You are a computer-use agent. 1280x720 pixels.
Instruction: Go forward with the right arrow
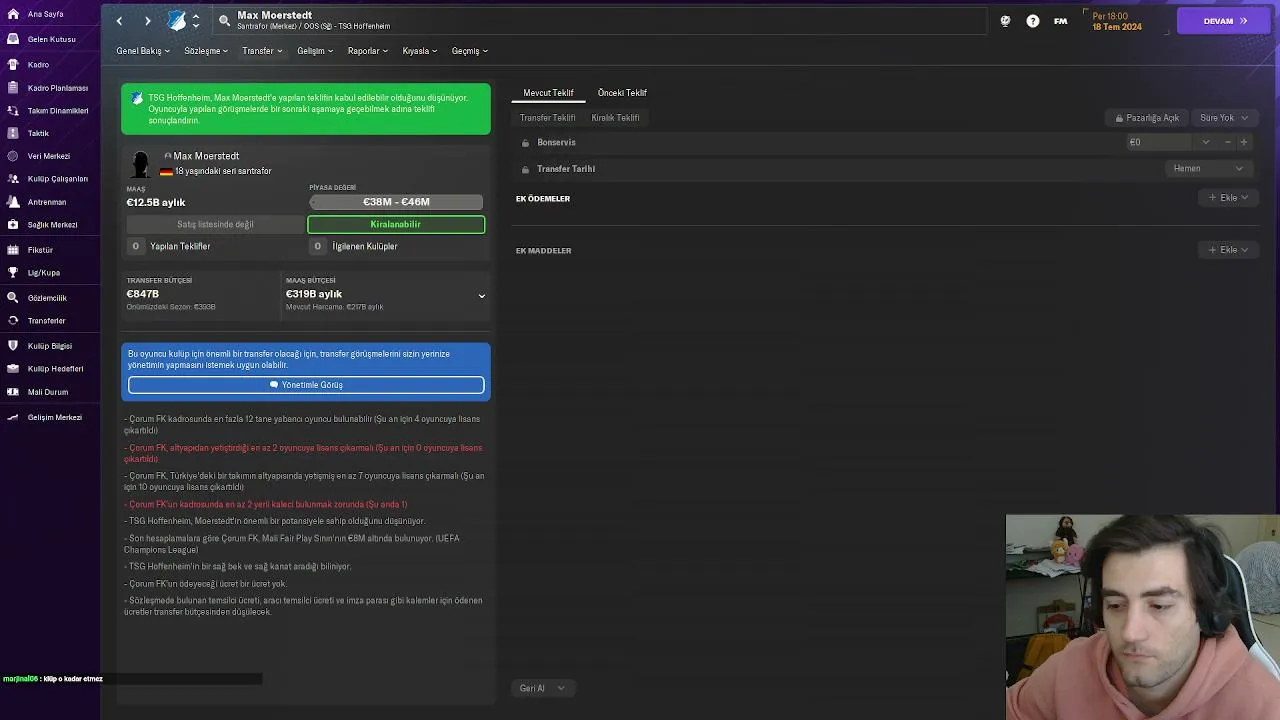[147, 21]
